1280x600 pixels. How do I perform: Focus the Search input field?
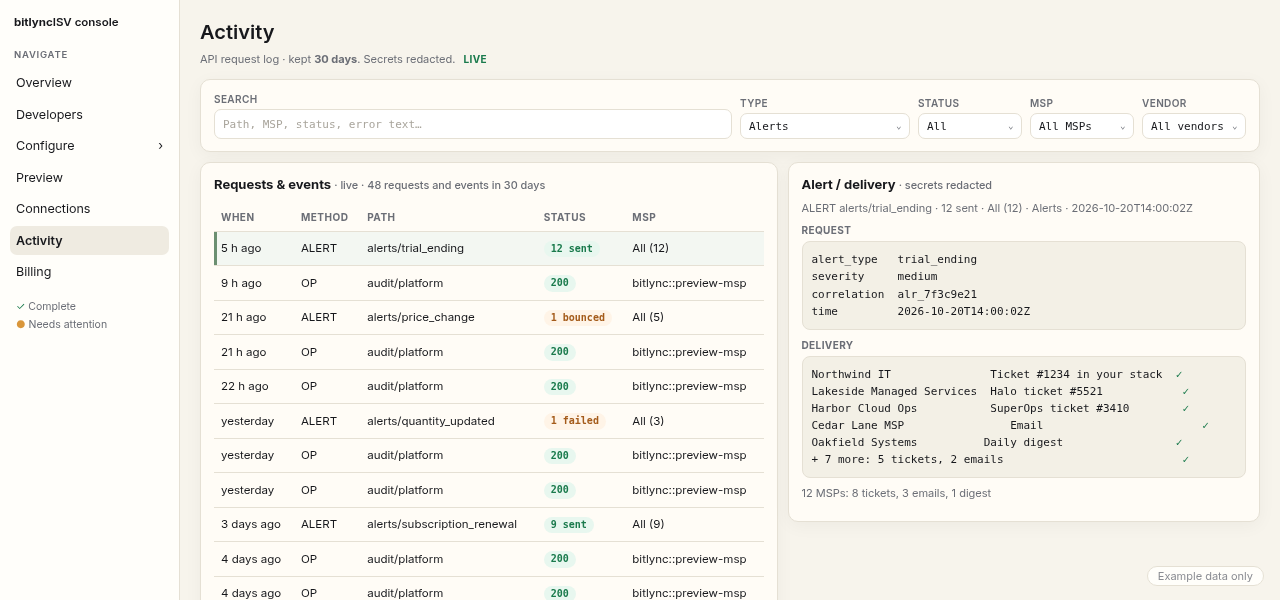pos(473,124)
